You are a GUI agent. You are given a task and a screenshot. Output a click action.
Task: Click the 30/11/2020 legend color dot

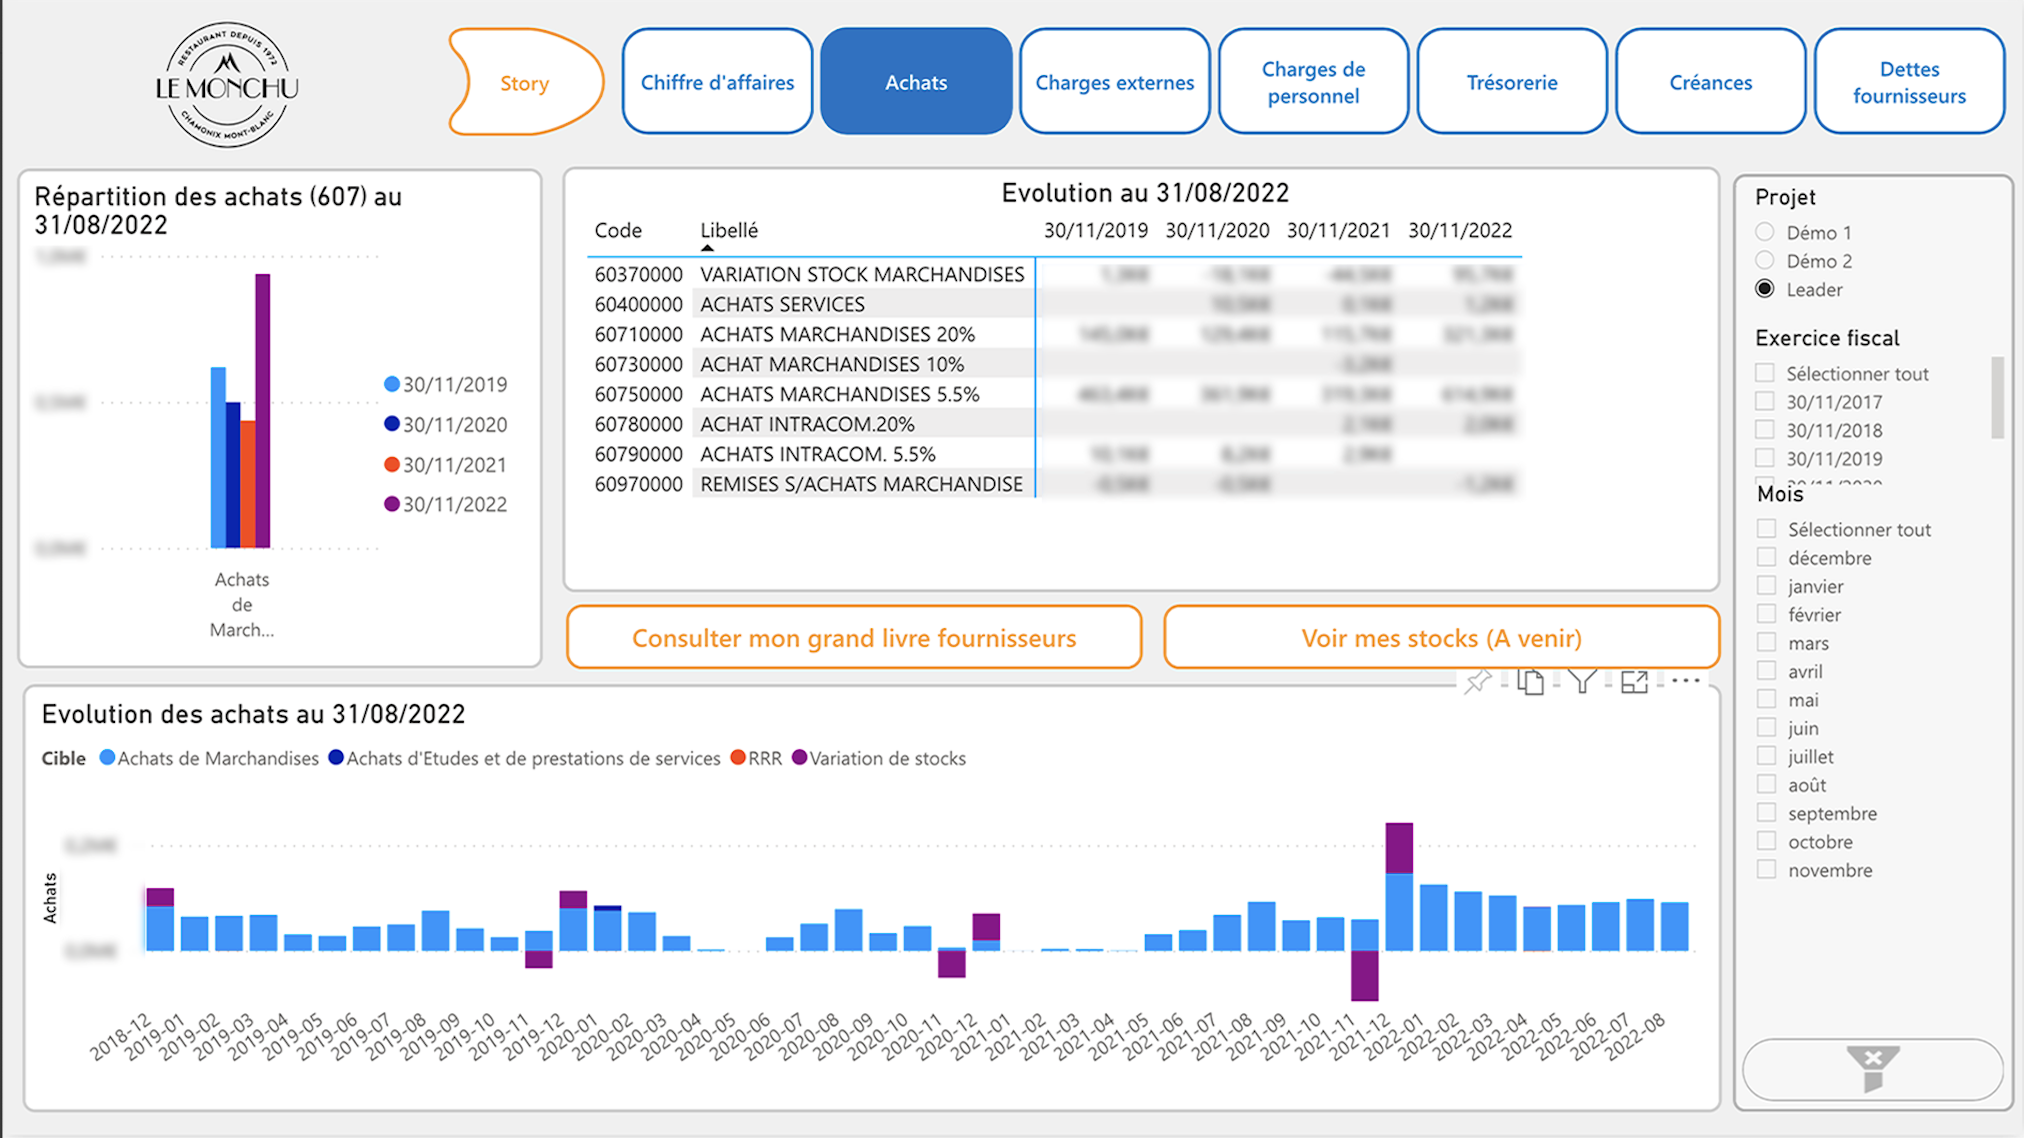(x=392, y=424)
